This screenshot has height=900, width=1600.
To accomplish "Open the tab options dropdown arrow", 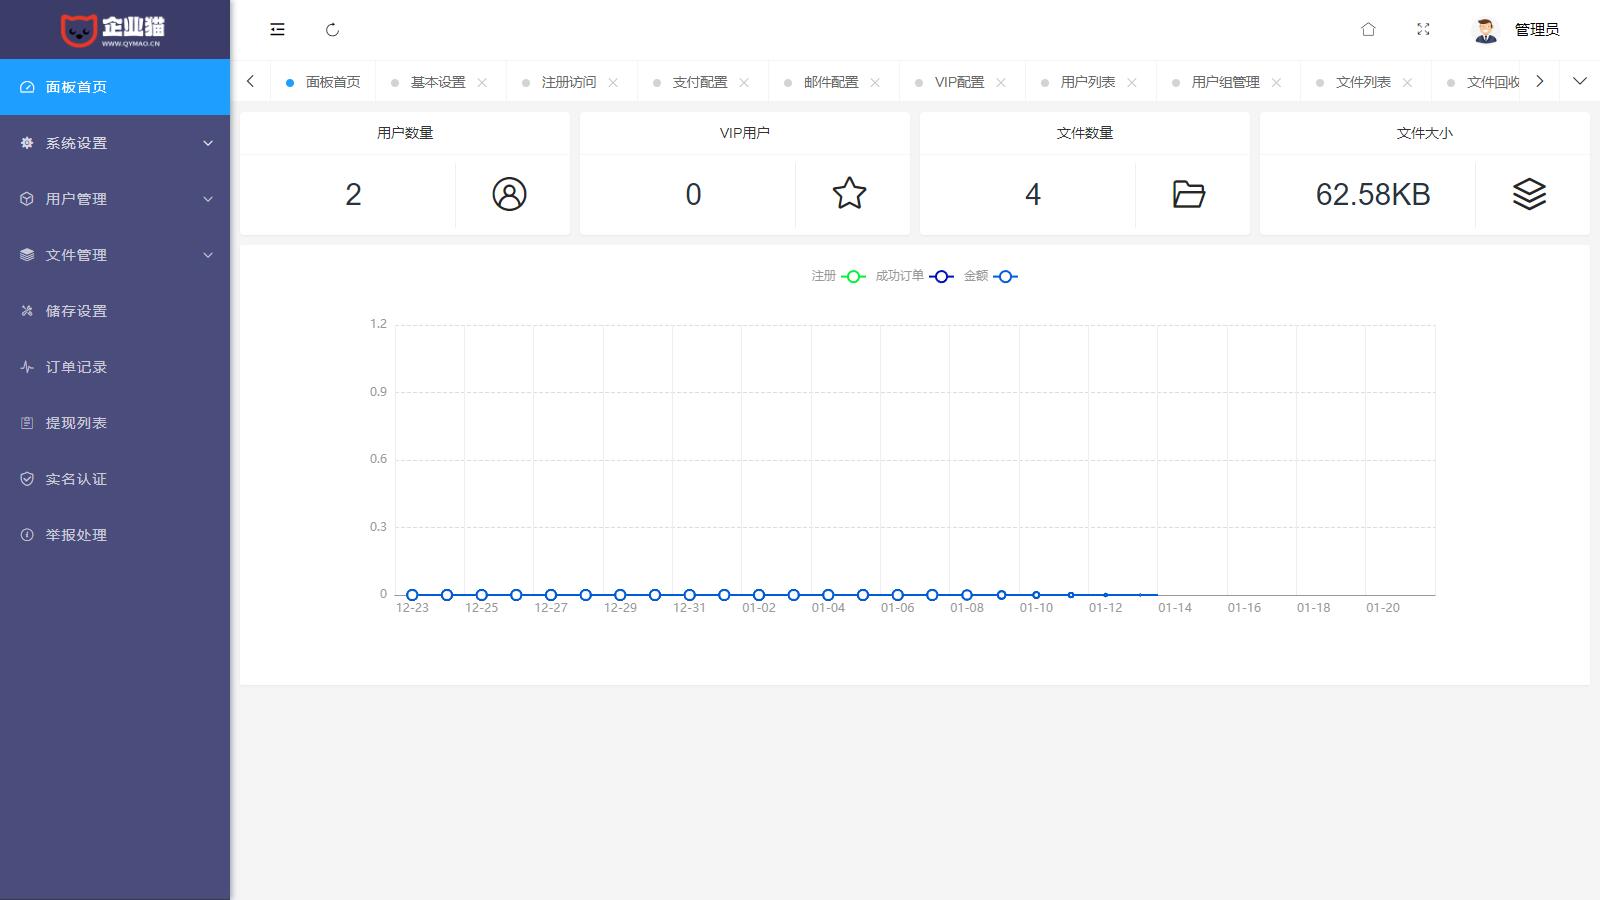I will pyautogui.click(x=1579, y=81).
